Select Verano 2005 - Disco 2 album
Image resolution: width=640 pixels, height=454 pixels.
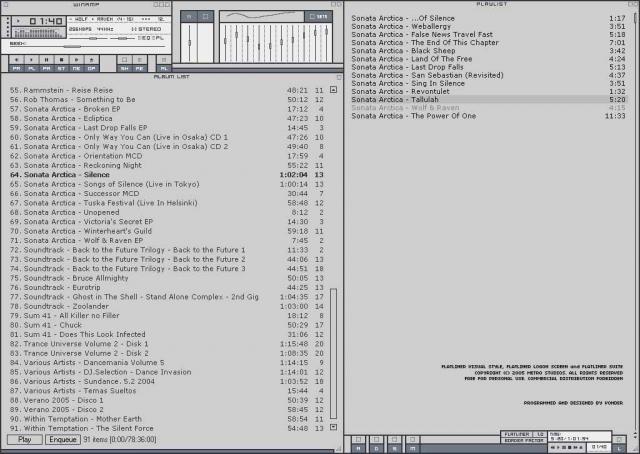[x=167, y=409]
